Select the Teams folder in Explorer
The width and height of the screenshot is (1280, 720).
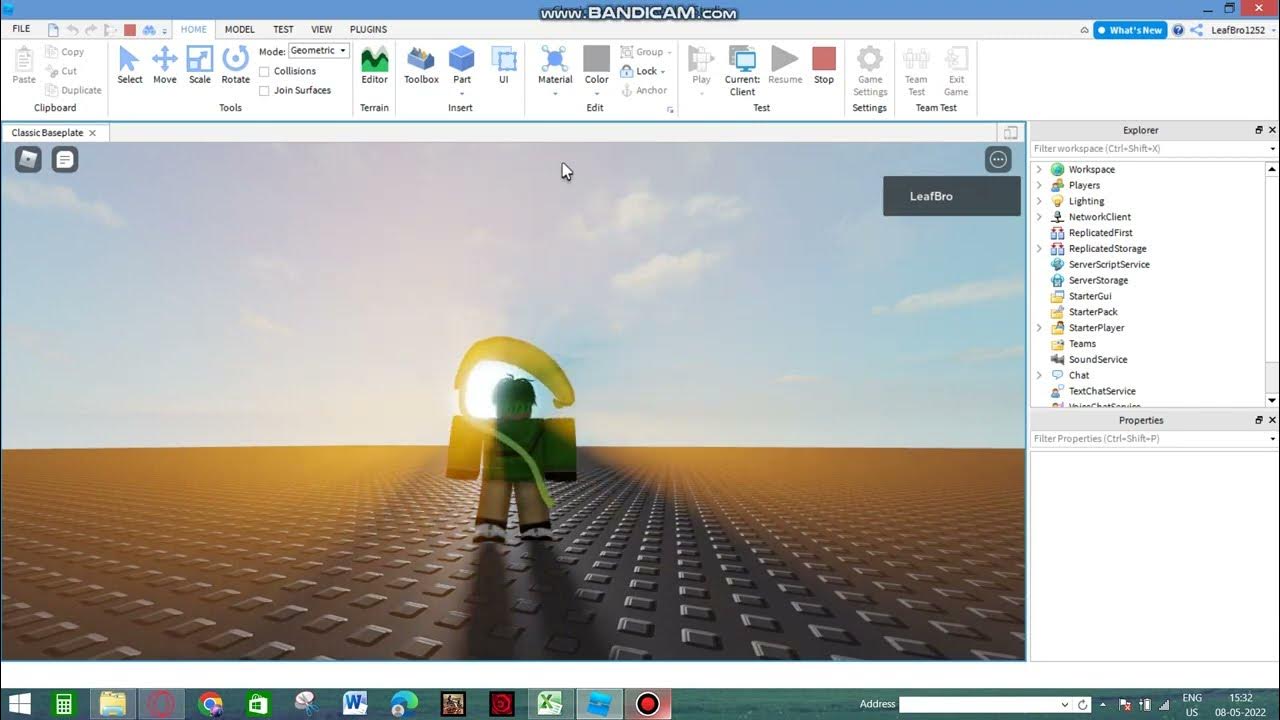tap(1082, 343)
